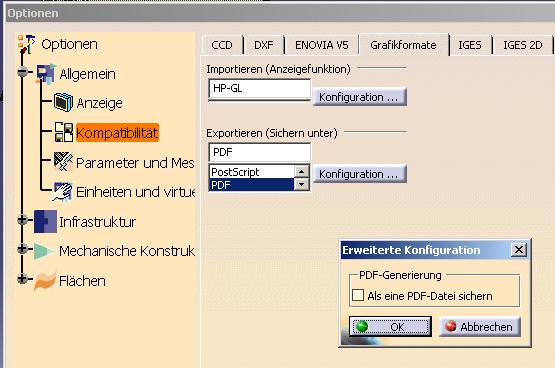This screenshot has height=368, width=555.
Task: Open the IGES 2D tab
Action: click(x=522, y=45)
